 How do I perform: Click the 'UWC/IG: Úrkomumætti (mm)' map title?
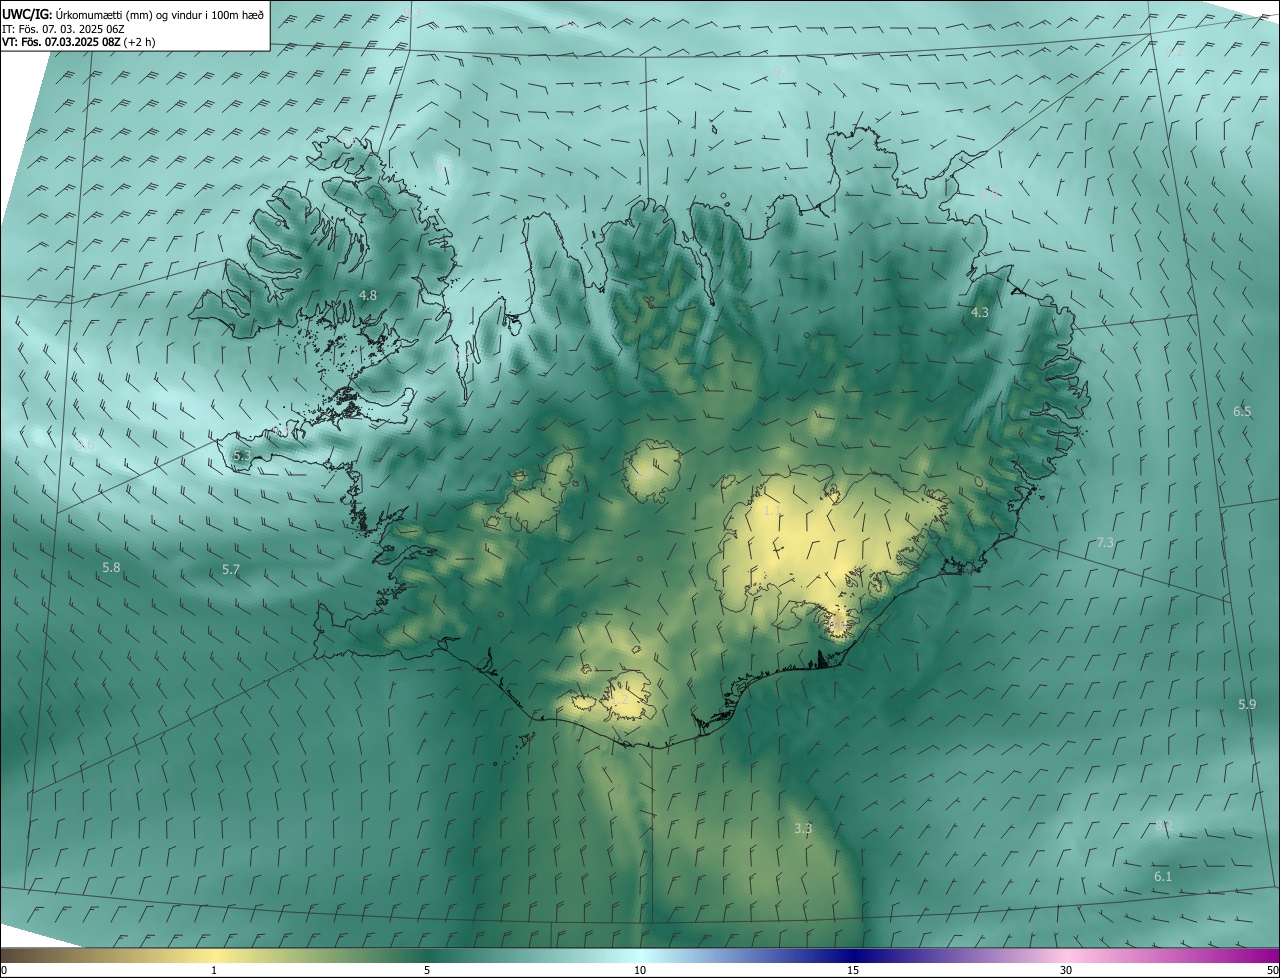[133, 14]
